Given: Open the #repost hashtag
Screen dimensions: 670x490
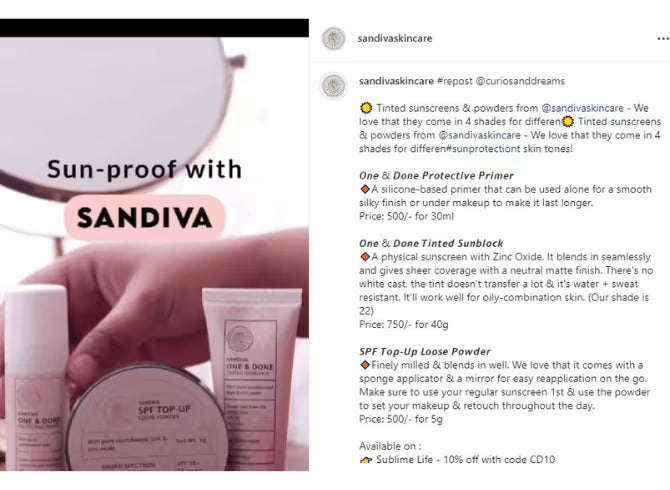Looking at the screenshot, I should 455,81.
